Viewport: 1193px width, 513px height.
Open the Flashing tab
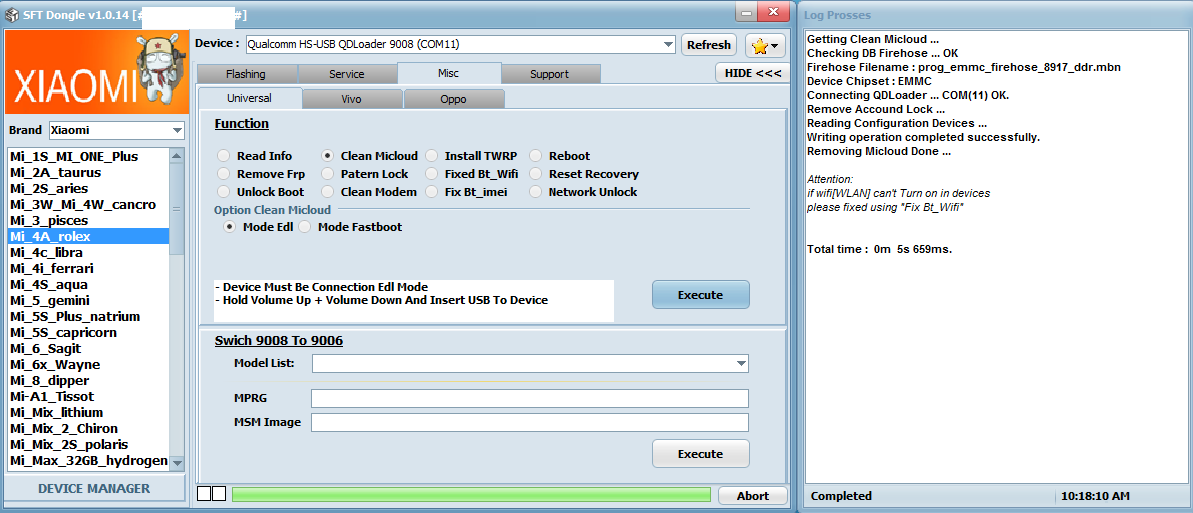[x=247, y=74]
